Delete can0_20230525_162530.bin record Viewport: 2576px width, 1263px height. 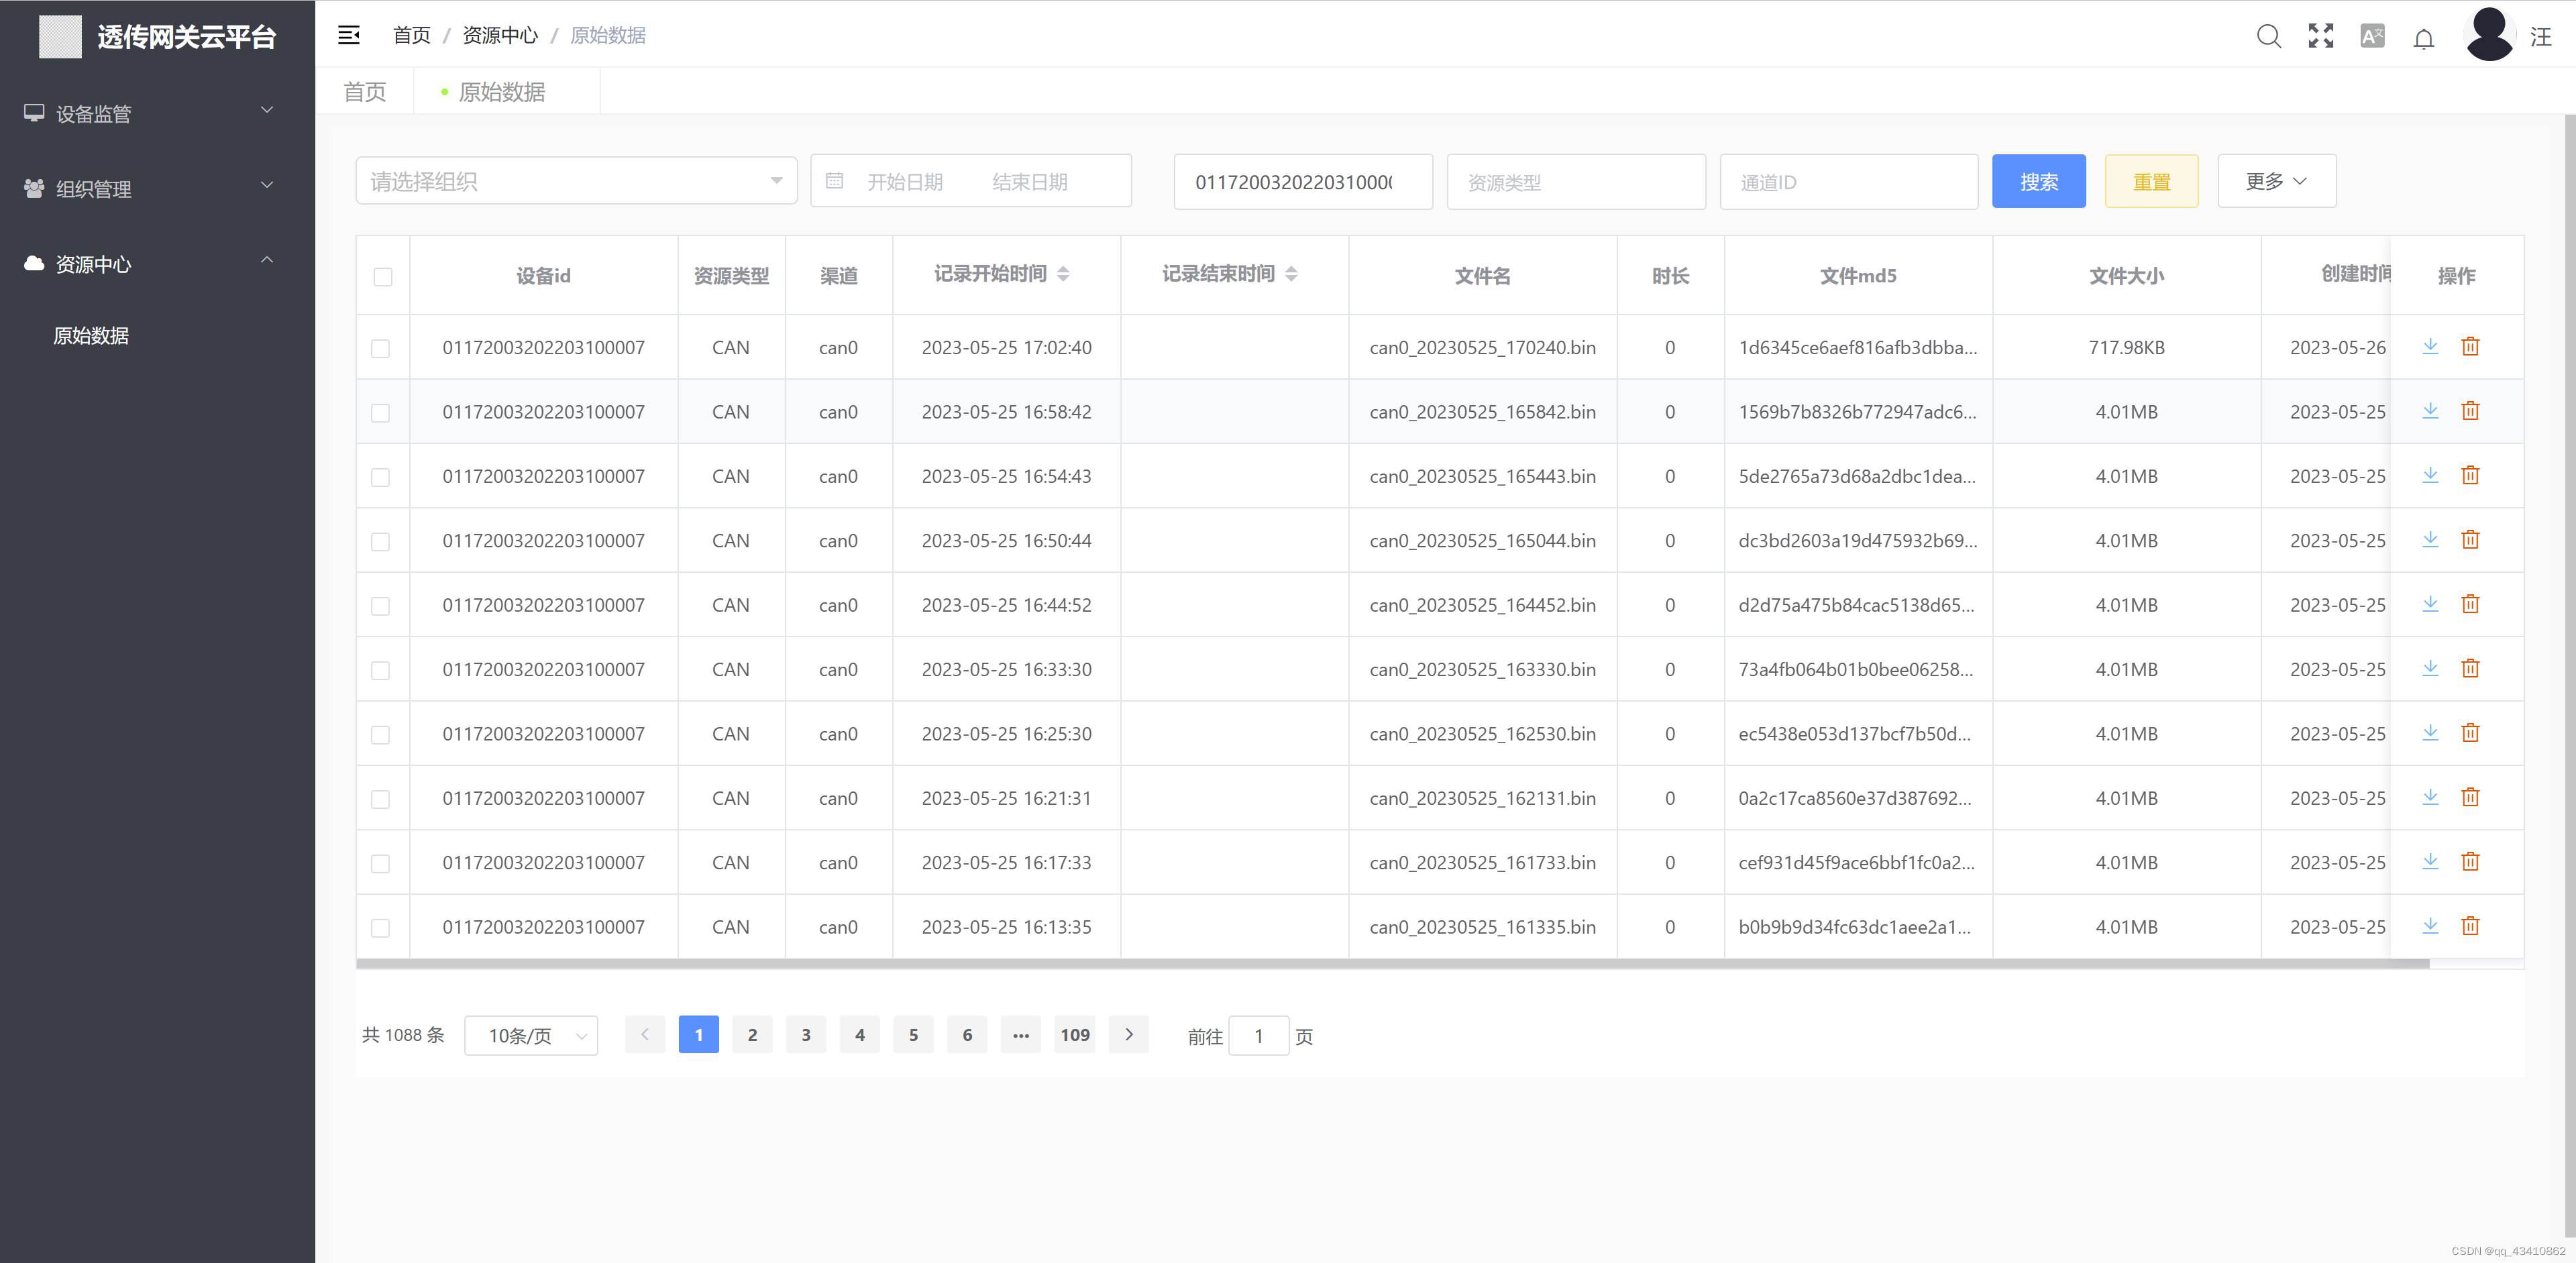[2470, 733]
